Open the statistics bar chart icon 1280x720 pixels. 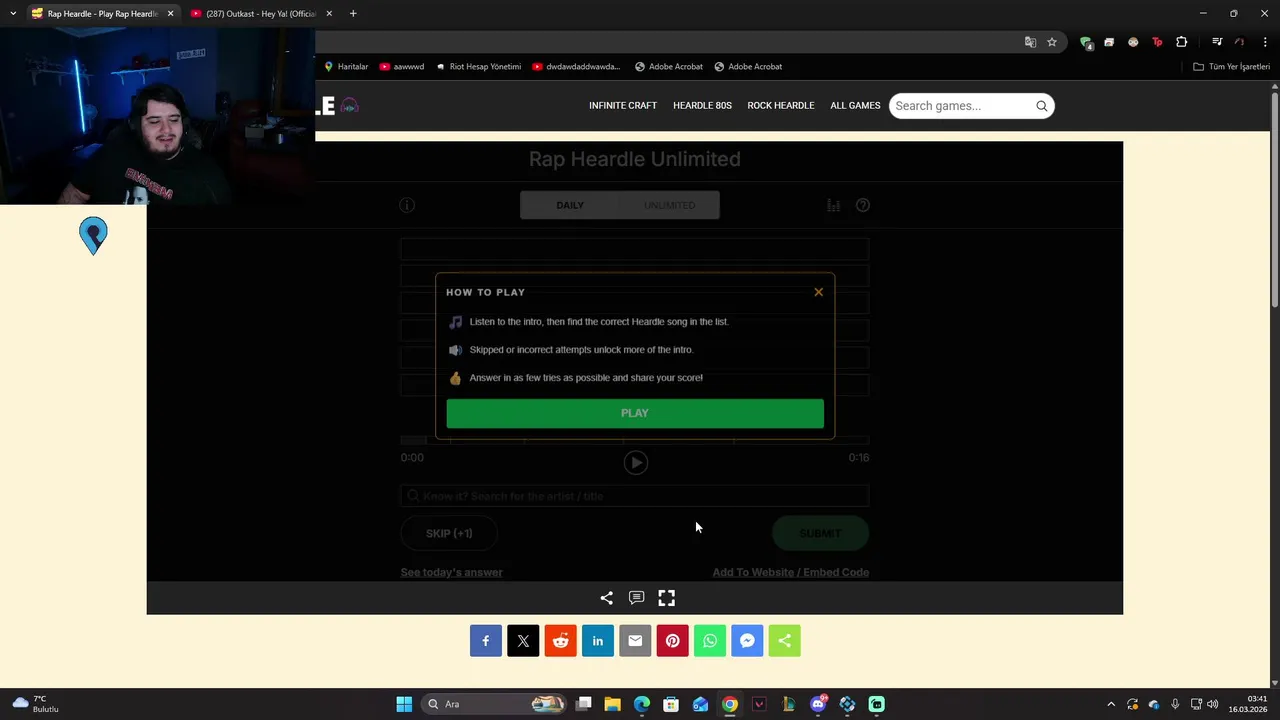point(833,205)
